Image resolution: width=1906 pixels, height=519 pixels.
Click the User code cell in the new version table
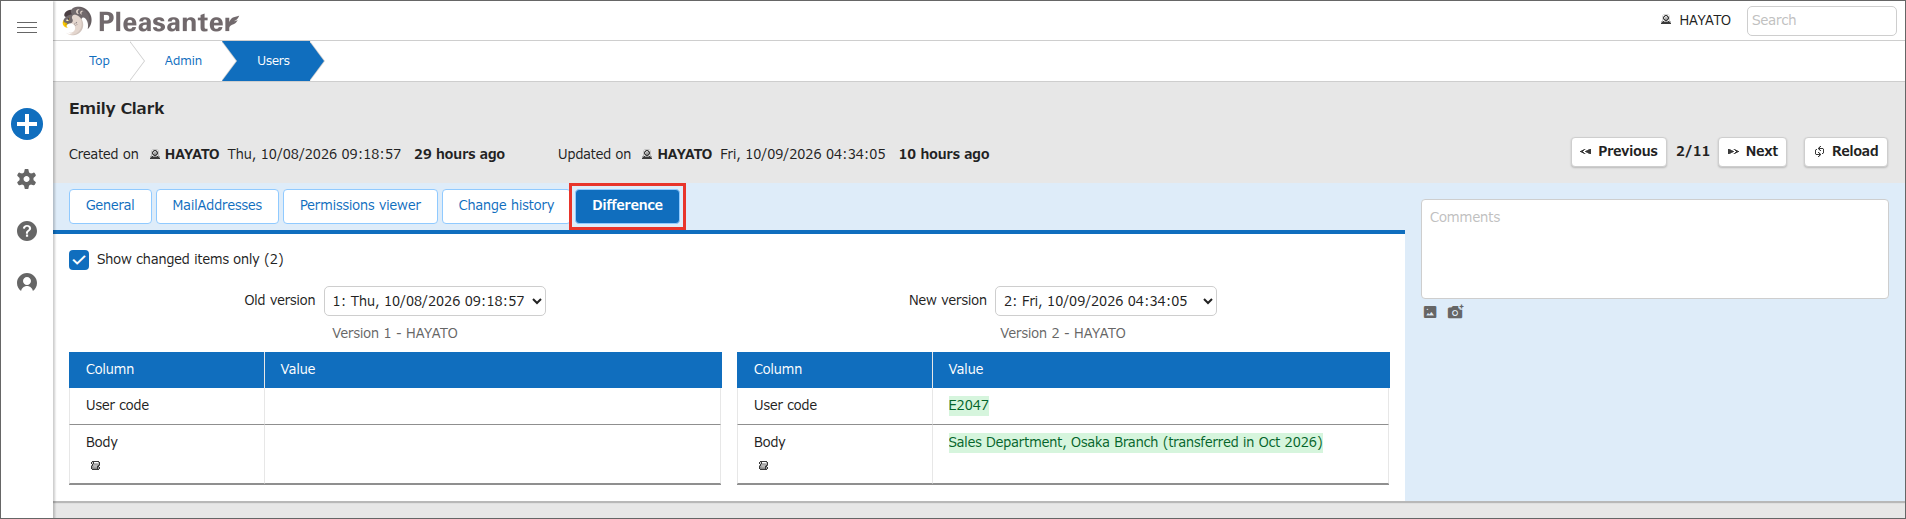point(835,406)
